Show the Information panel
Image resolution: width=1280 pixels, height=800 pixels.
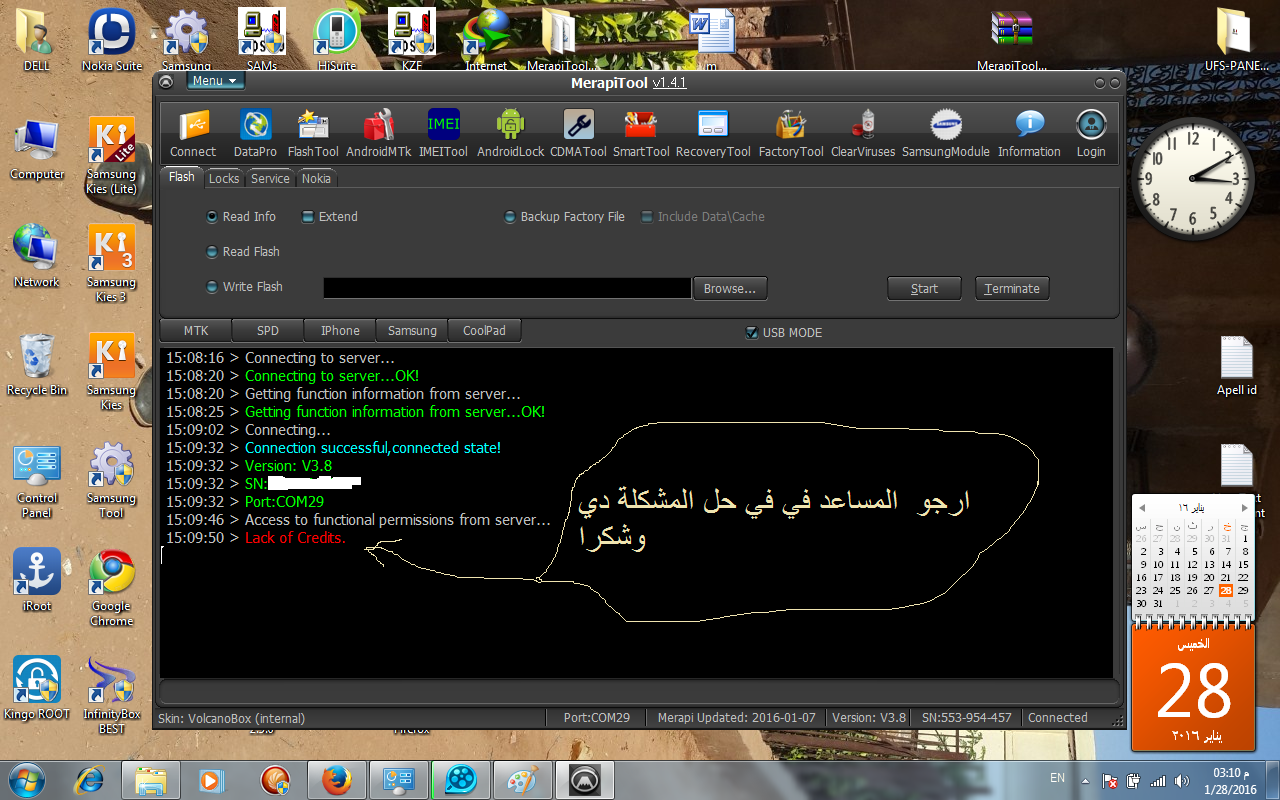1029,133
